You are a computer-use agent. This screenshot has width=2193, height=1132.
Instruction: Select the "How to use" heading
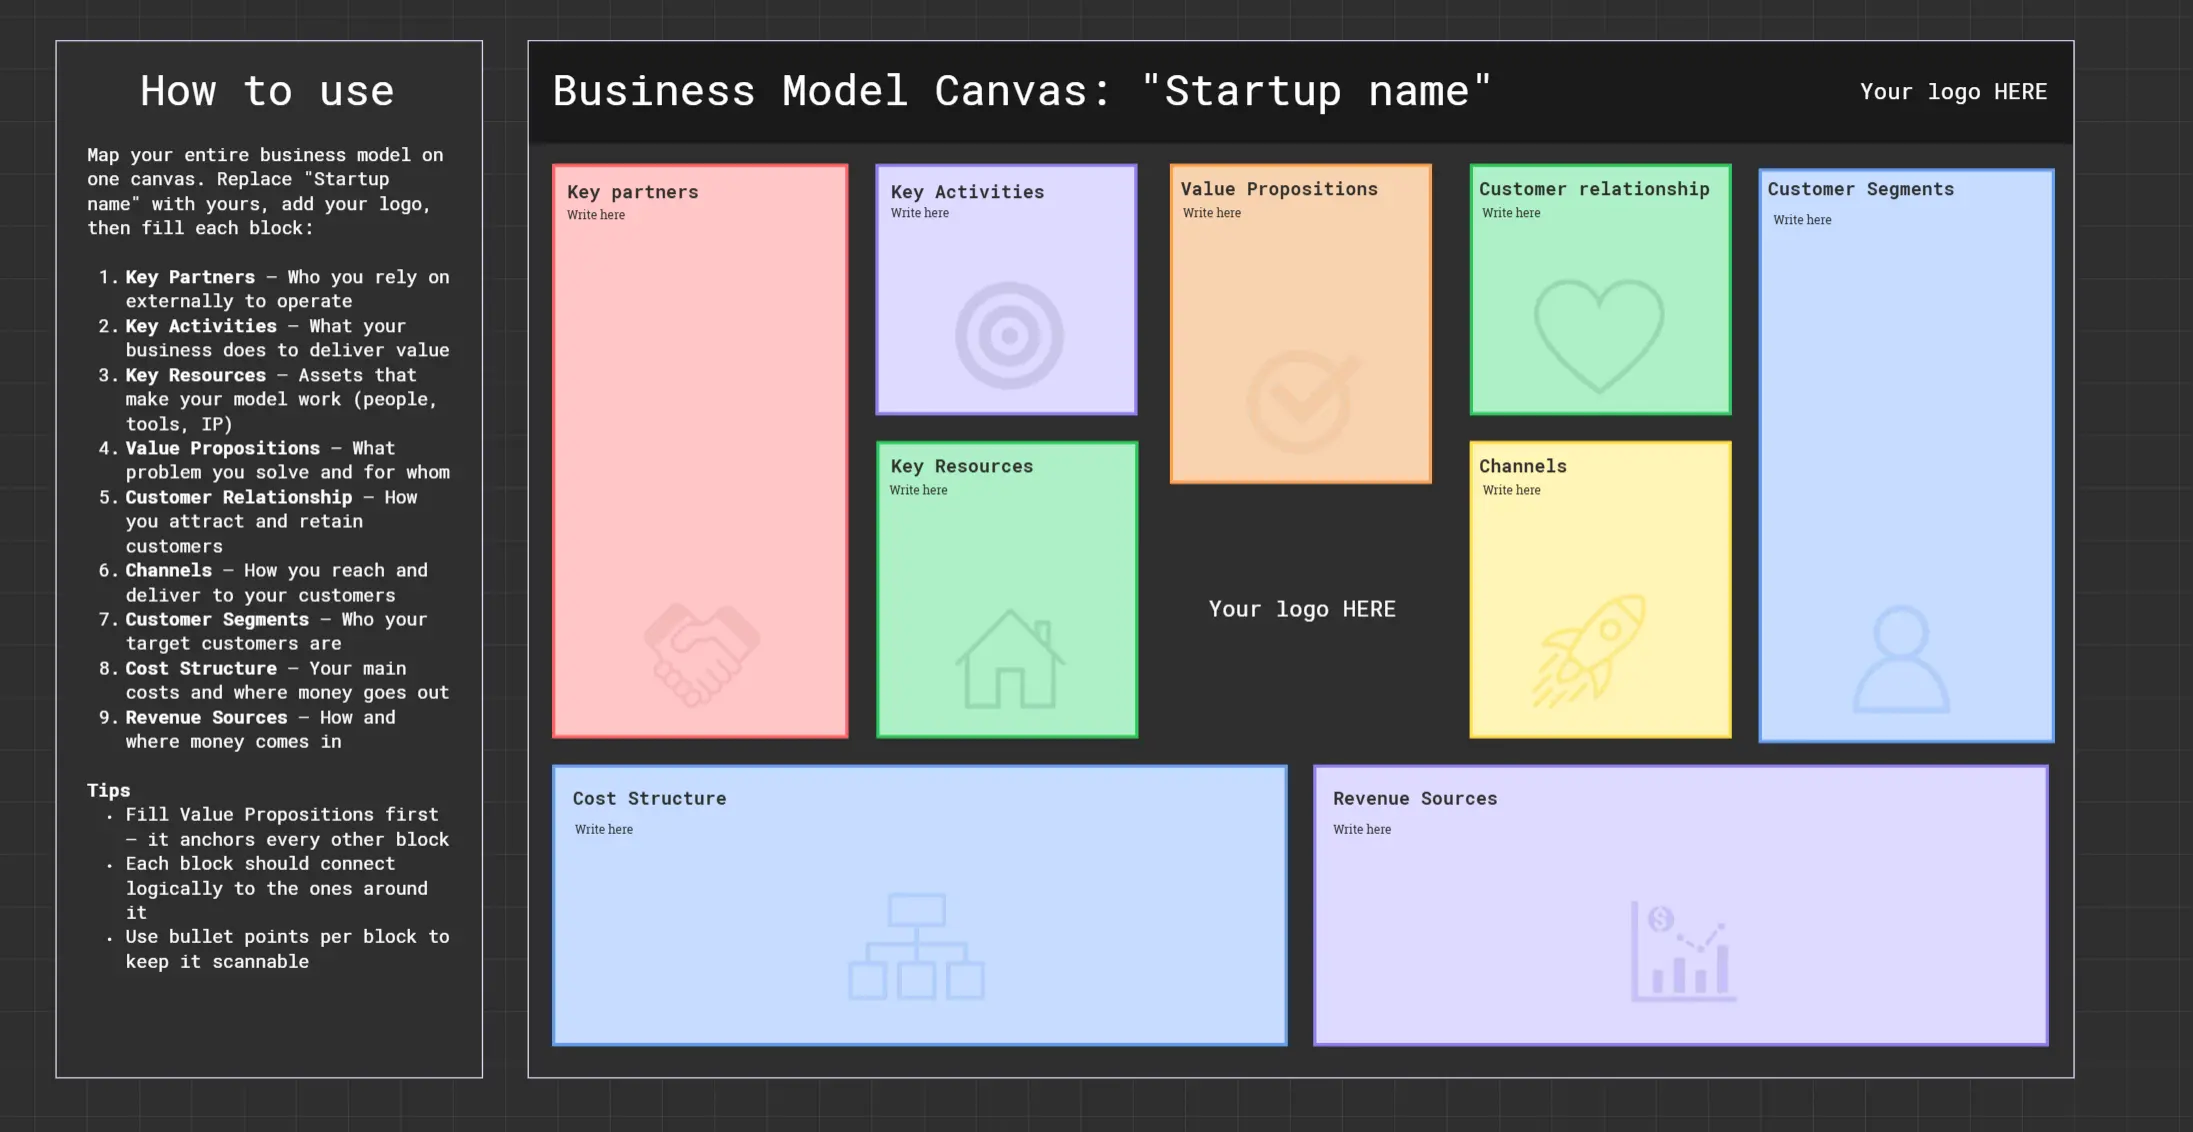coord(267,91)
